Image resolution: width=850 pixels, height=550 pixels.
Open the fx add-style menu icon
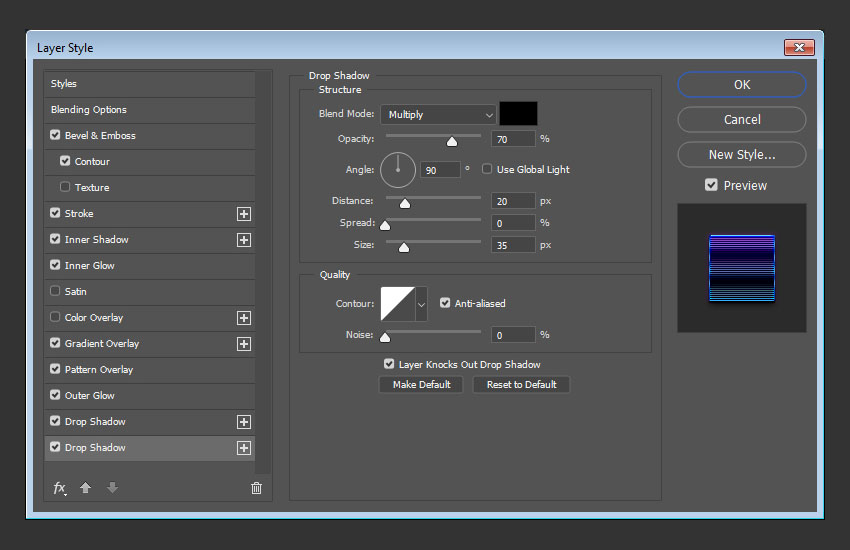coord(60,488)
